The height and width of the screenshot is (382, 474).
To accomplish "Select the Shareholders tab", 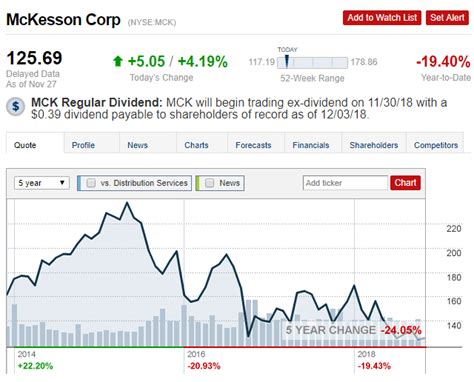I will (374, 145).
